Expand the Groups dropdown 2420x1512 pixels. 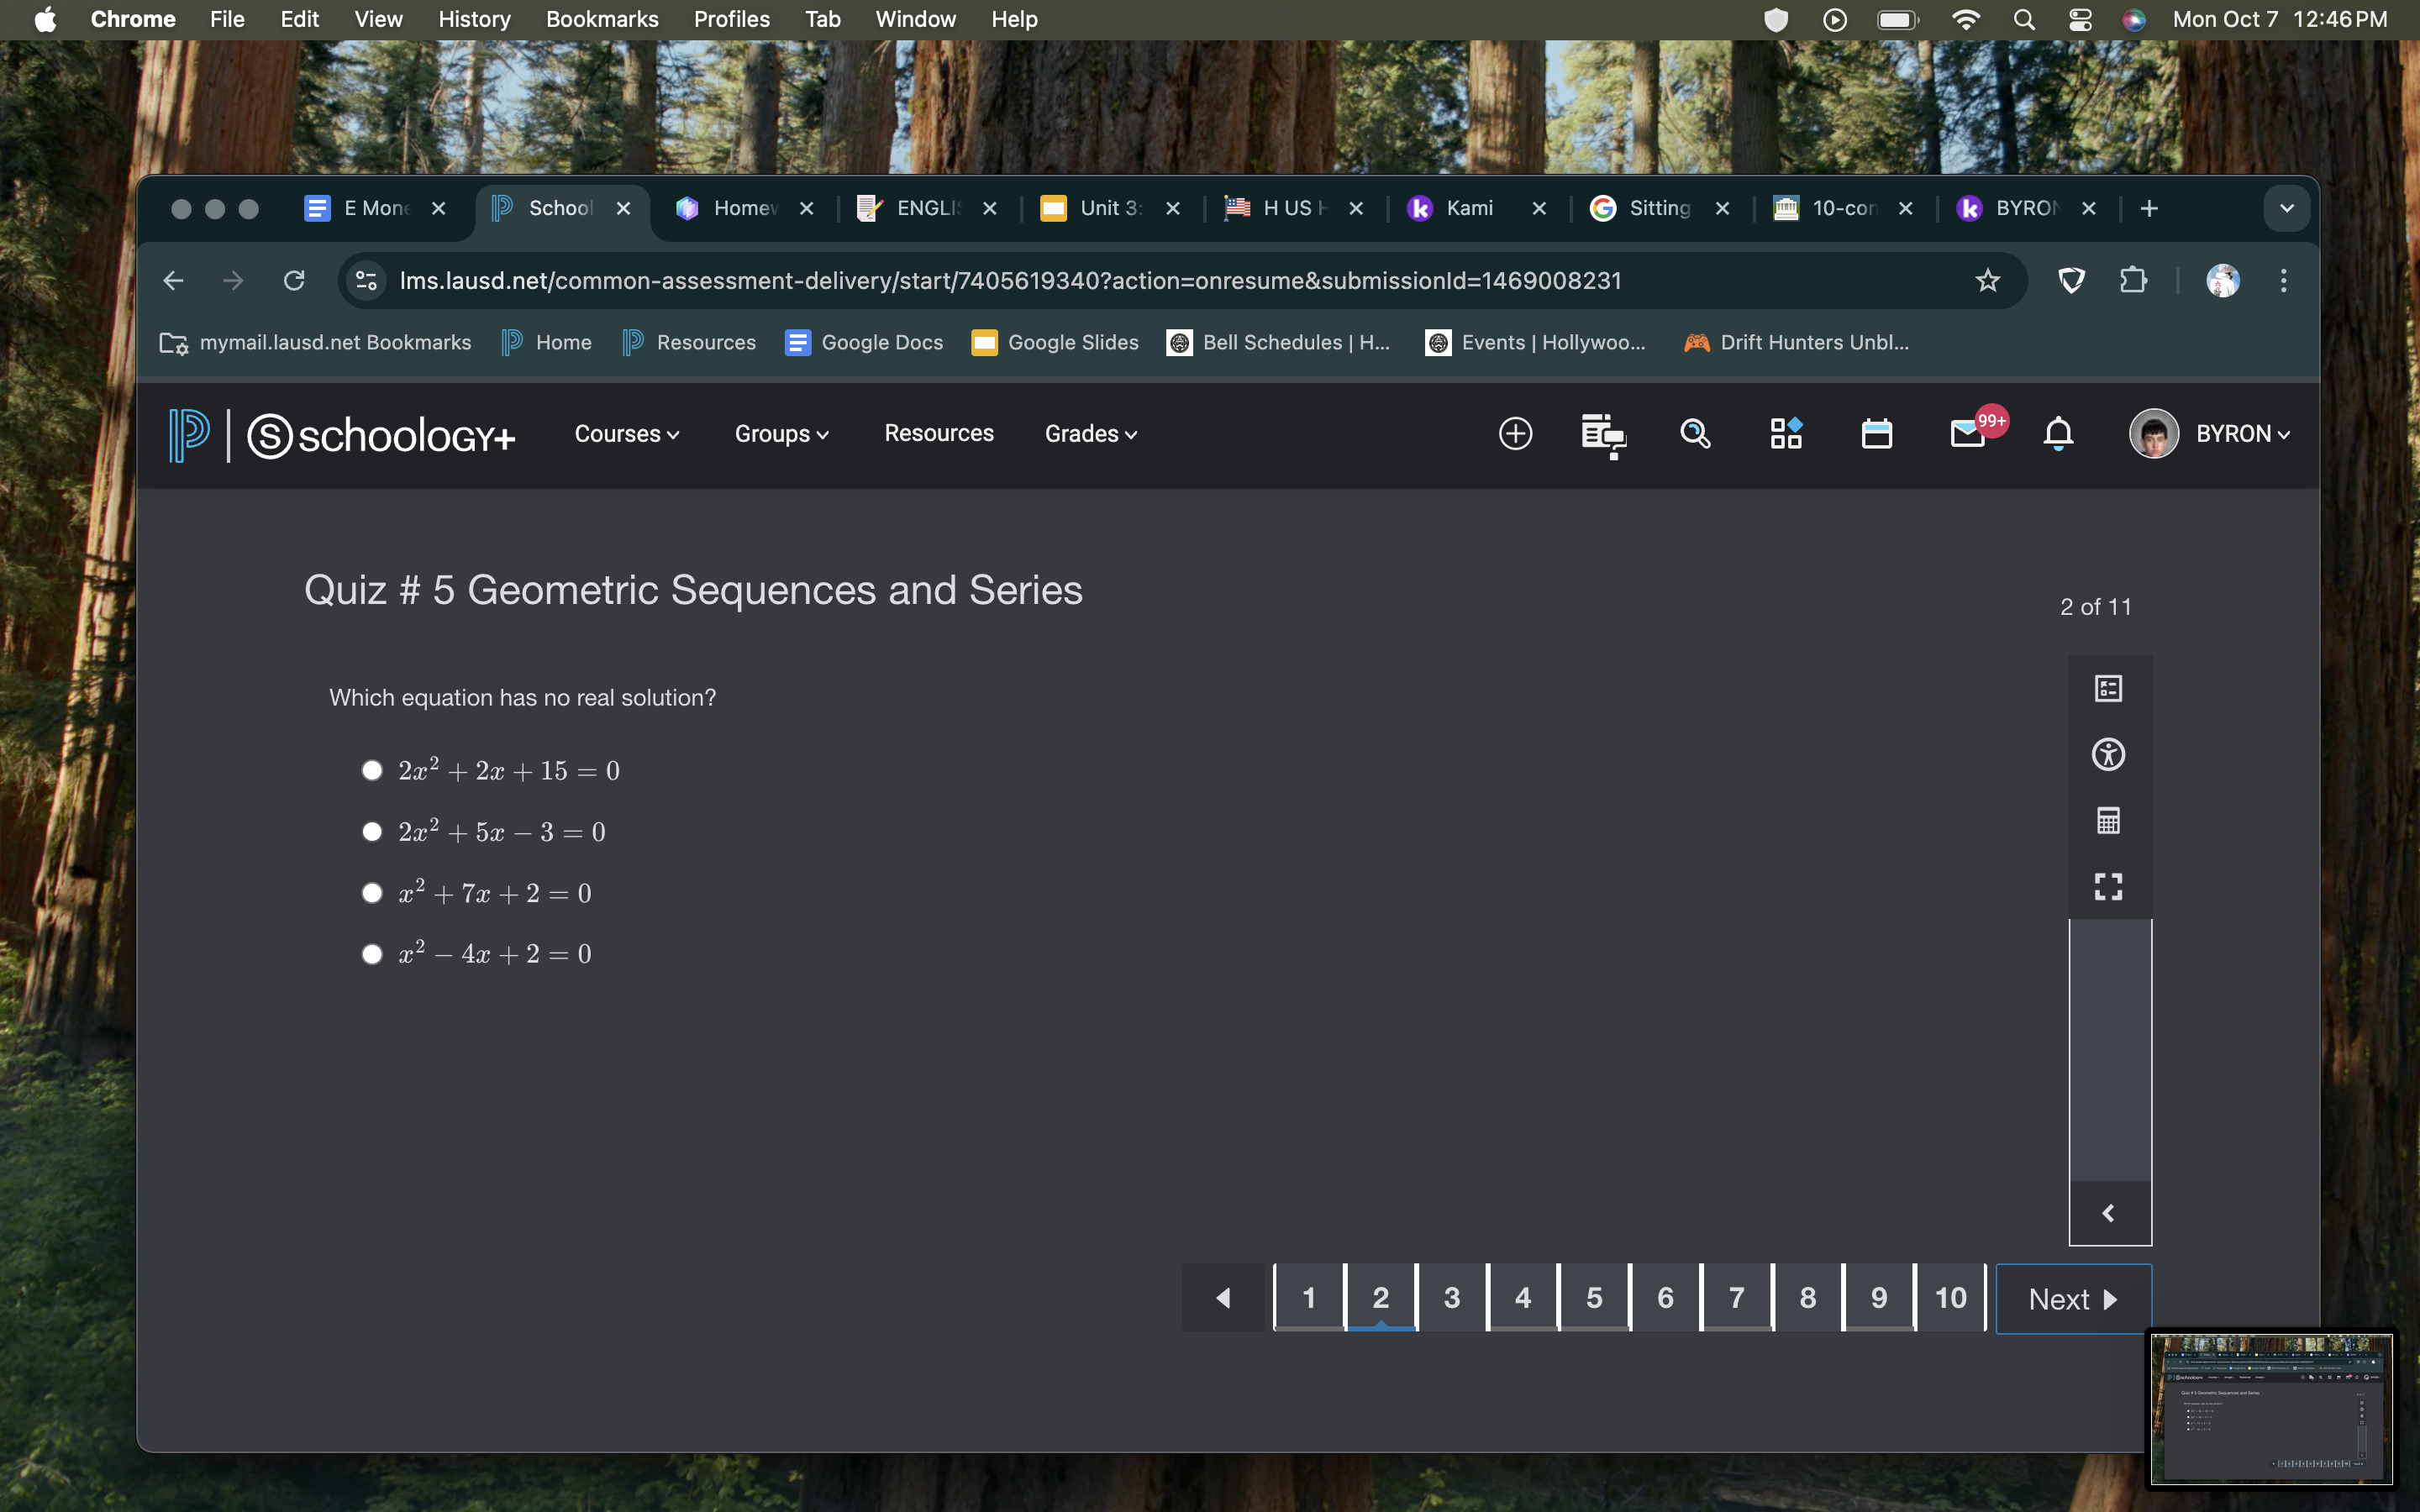[782, 433]
